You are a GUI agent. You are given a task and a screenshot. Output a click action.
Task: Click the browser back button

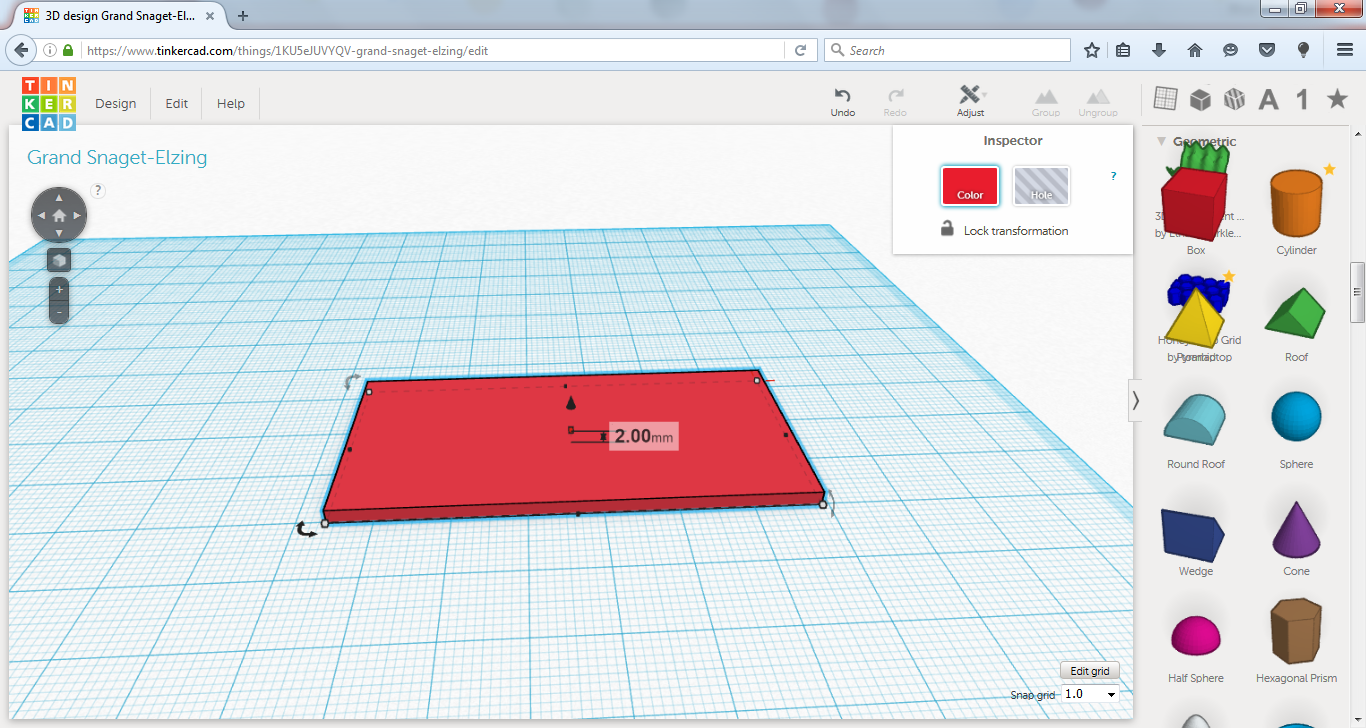(x=20, y=50)
